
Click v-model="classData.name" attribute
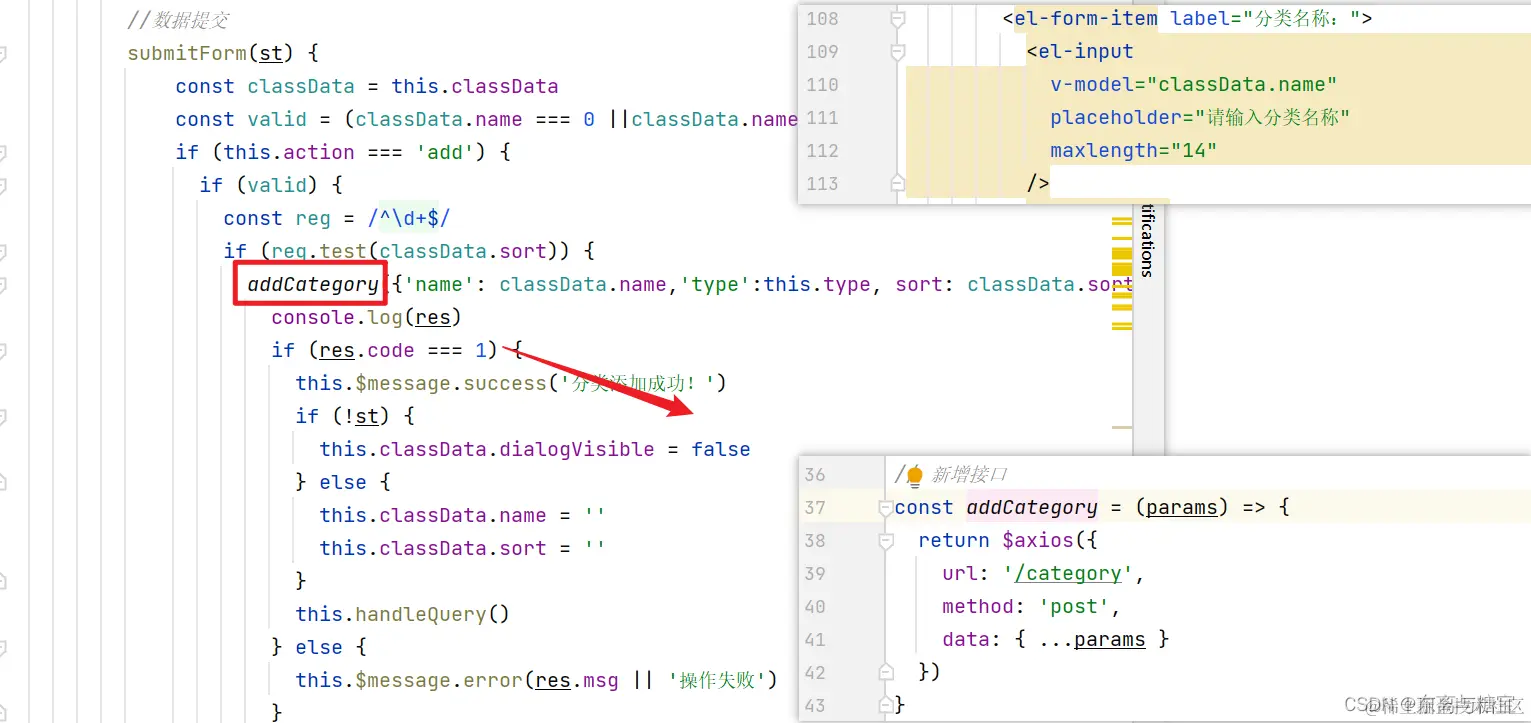tap(1194, 85)
